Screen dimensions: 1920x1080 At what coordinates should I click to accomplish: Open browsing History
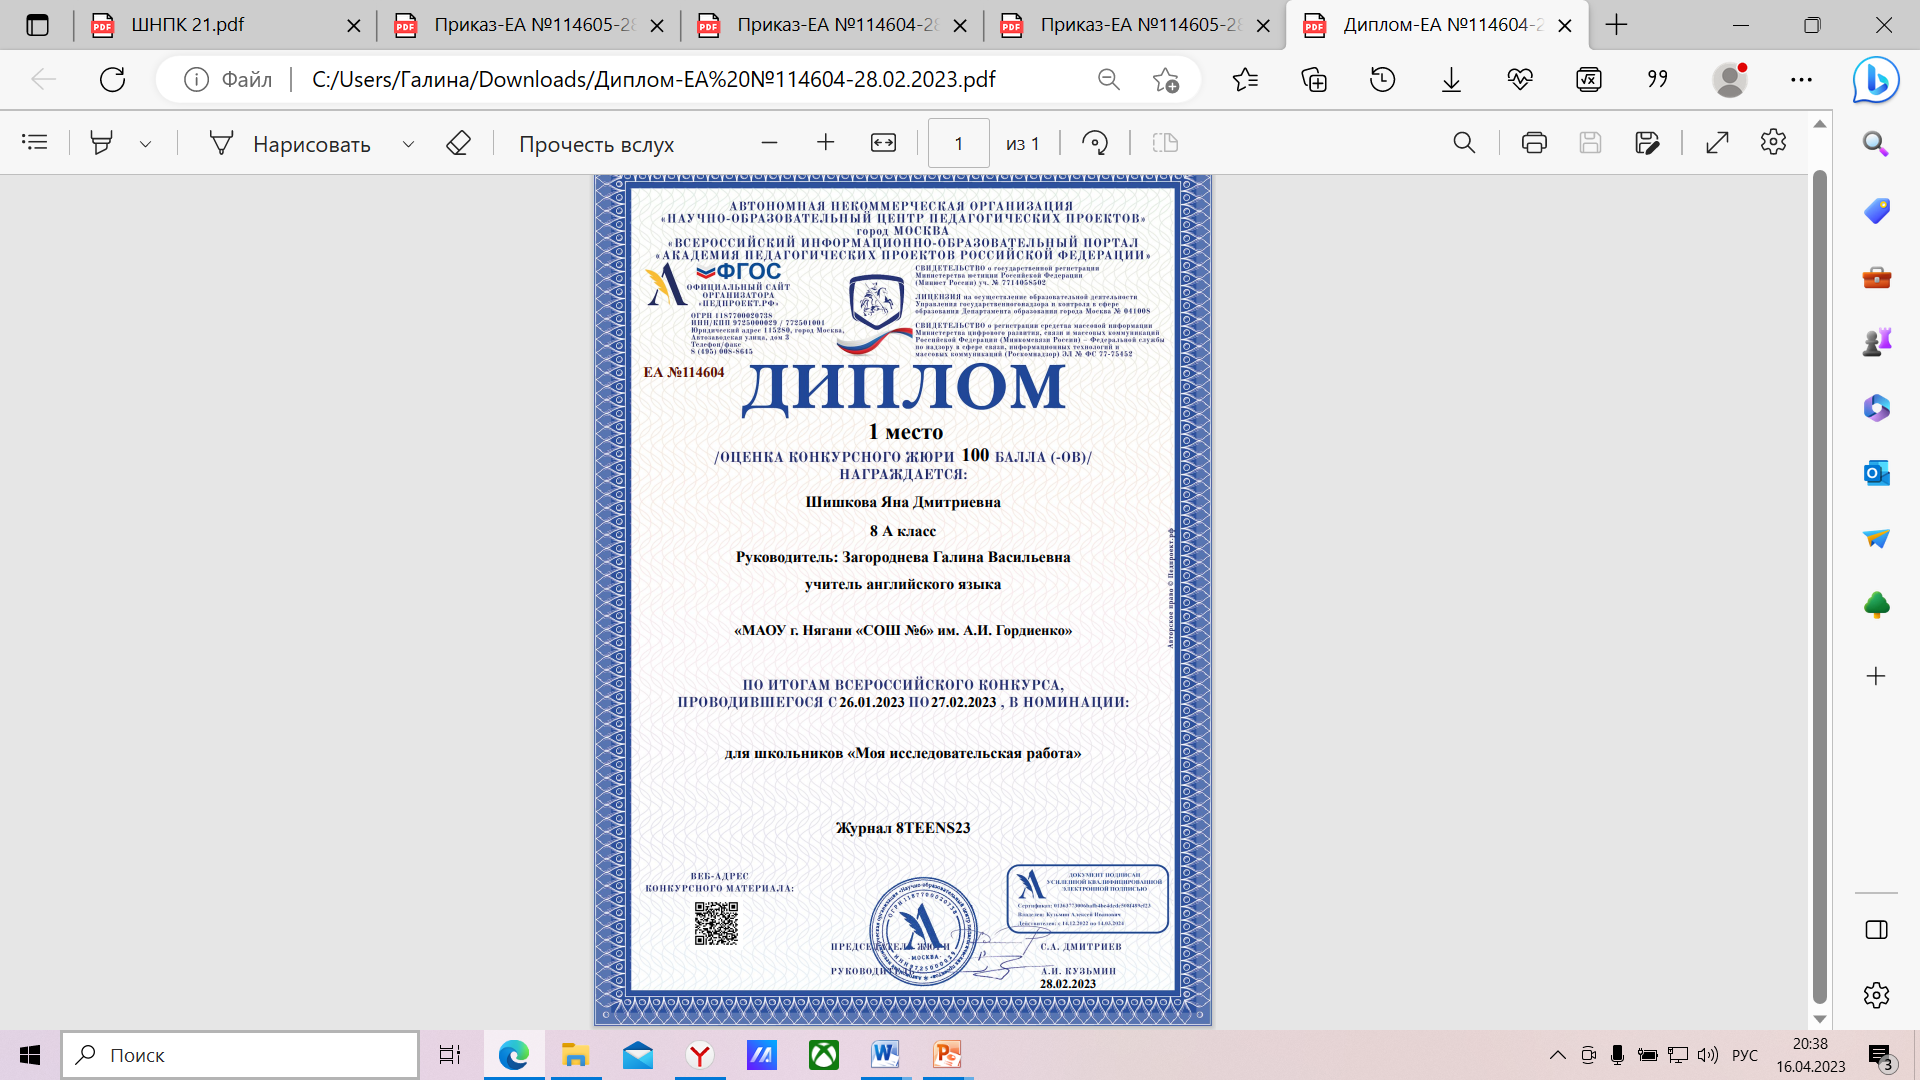click(1383, 79)
